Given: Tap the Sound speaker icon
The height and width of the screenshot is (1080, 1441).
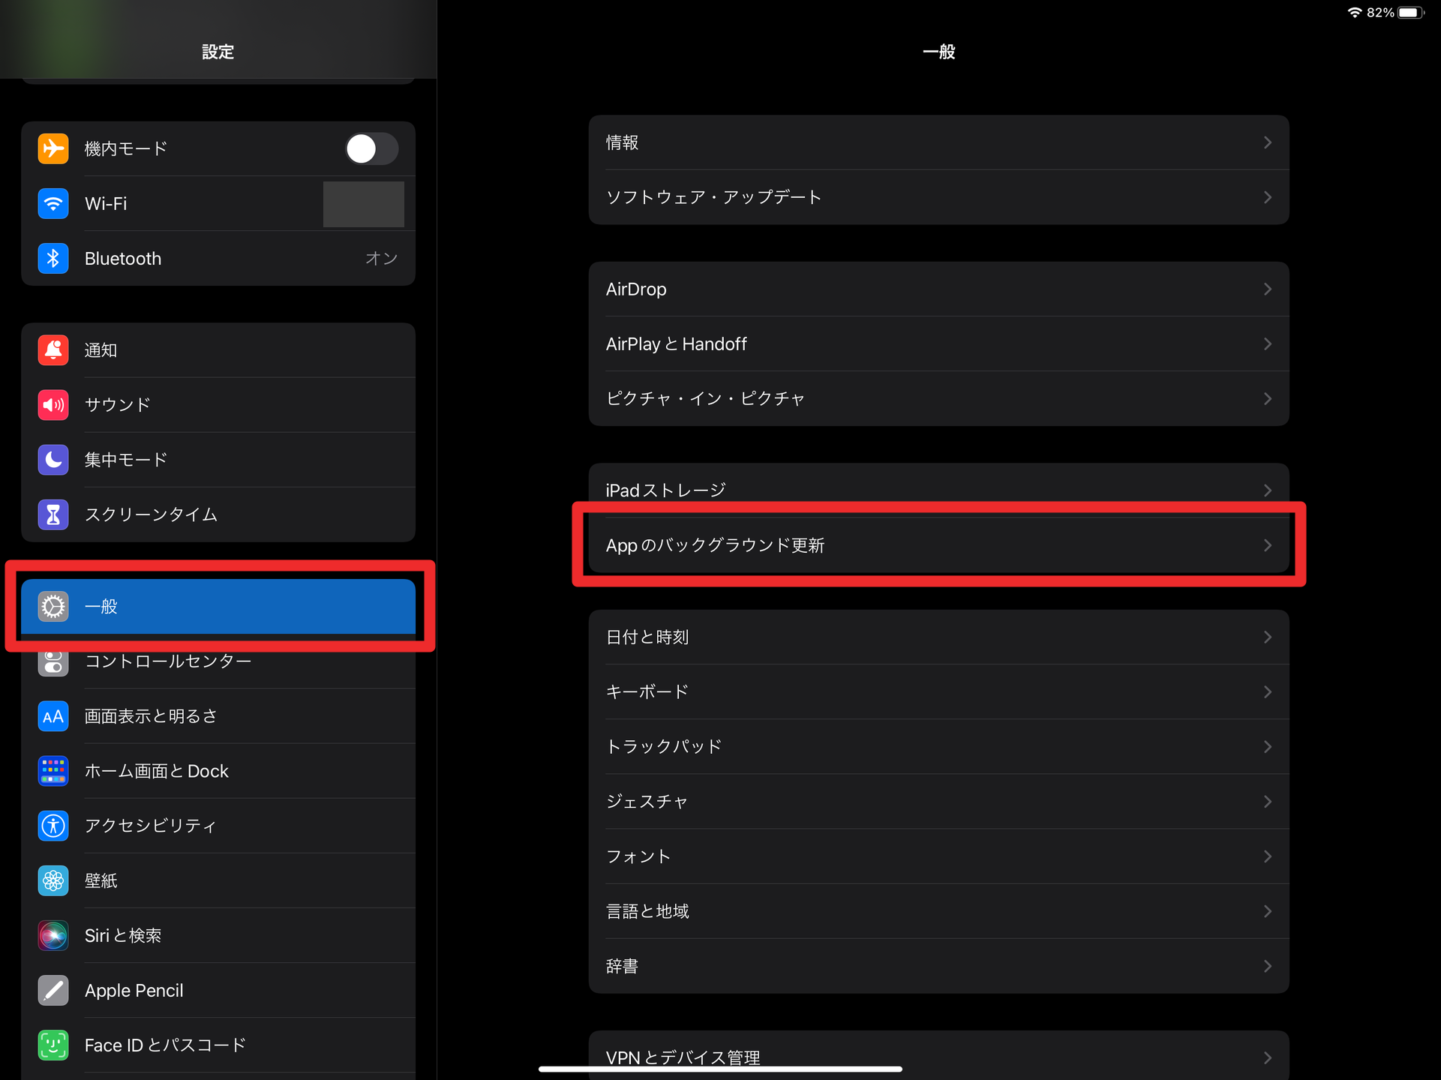Looking at the screenshot, I should (x=53, y=405).
